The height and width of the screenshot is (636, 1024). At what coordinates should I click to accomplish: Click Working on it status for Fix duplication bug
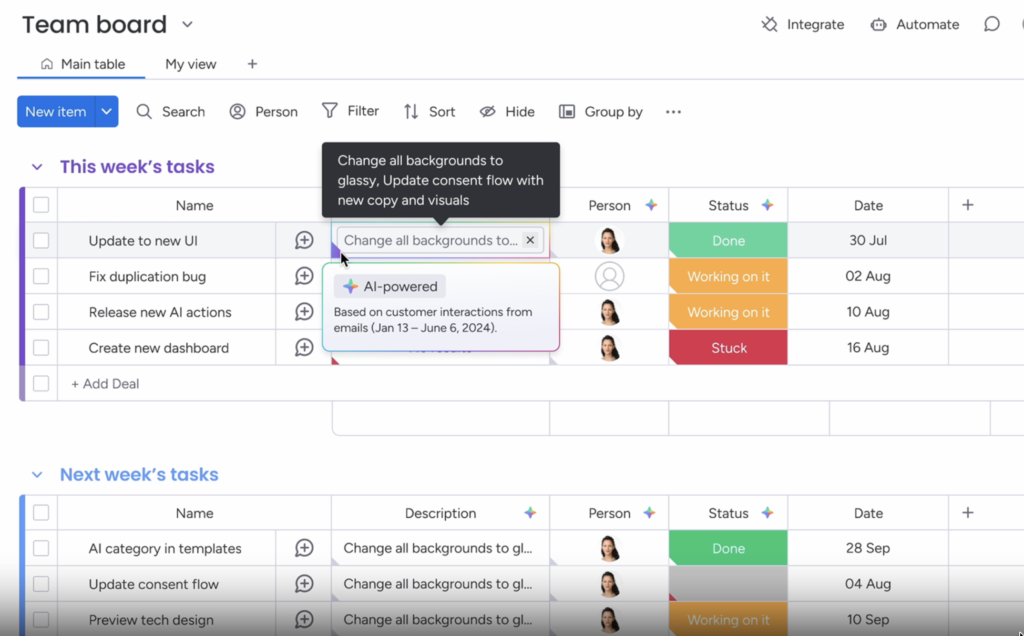pos(728,276)
